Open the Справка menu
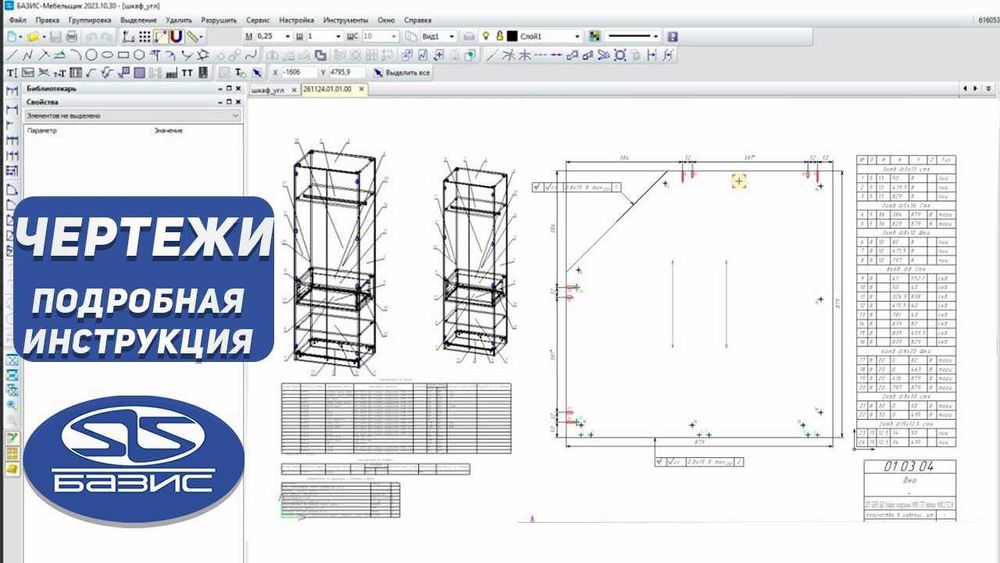The width and height of the screenshot is (1000, 563). (418, 20)
